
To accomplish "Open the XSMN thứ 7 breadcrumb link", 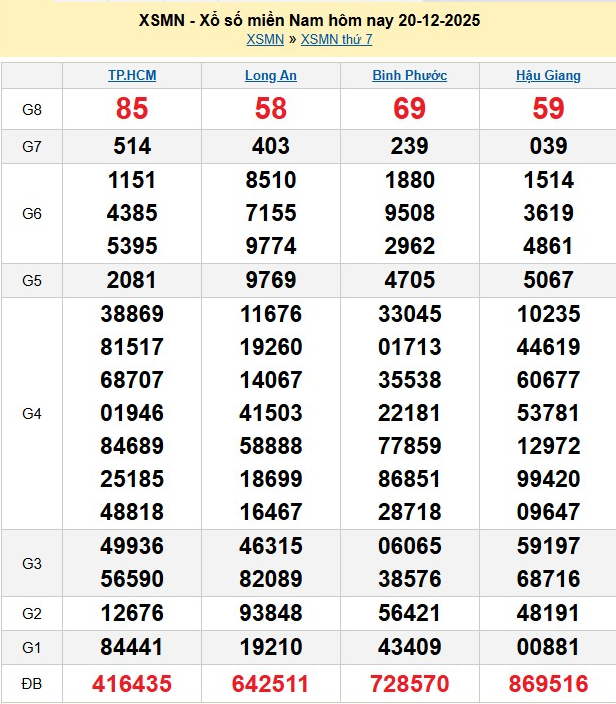I will tap(336, 39).
